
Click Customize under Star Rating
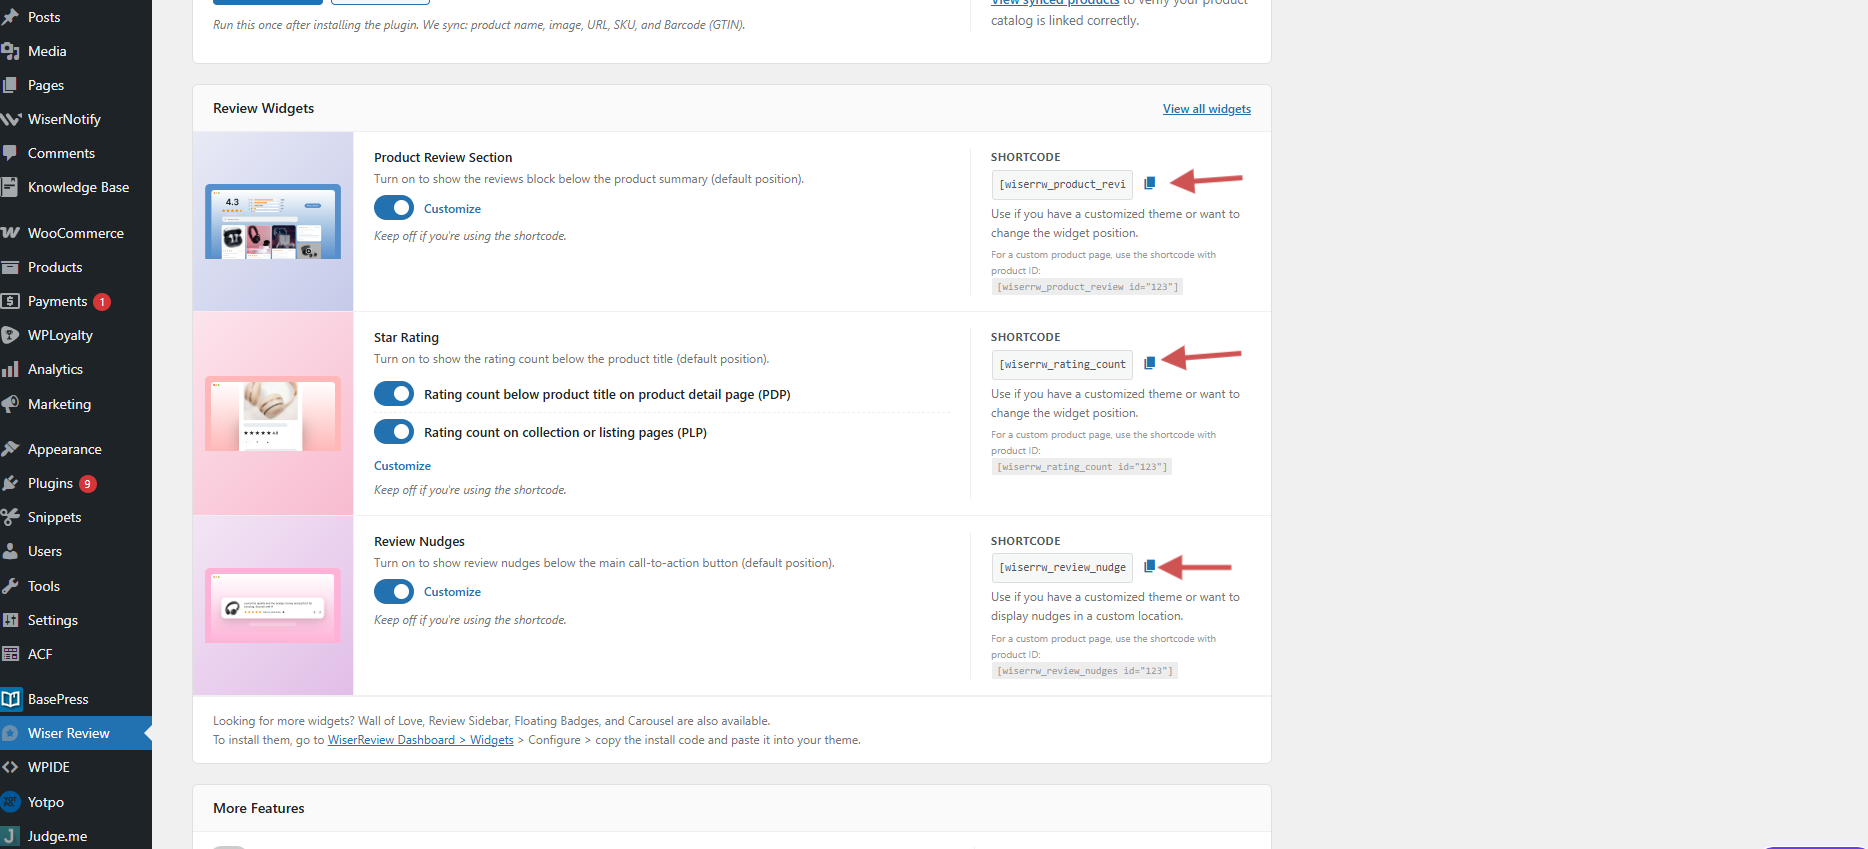click(402, 466)
